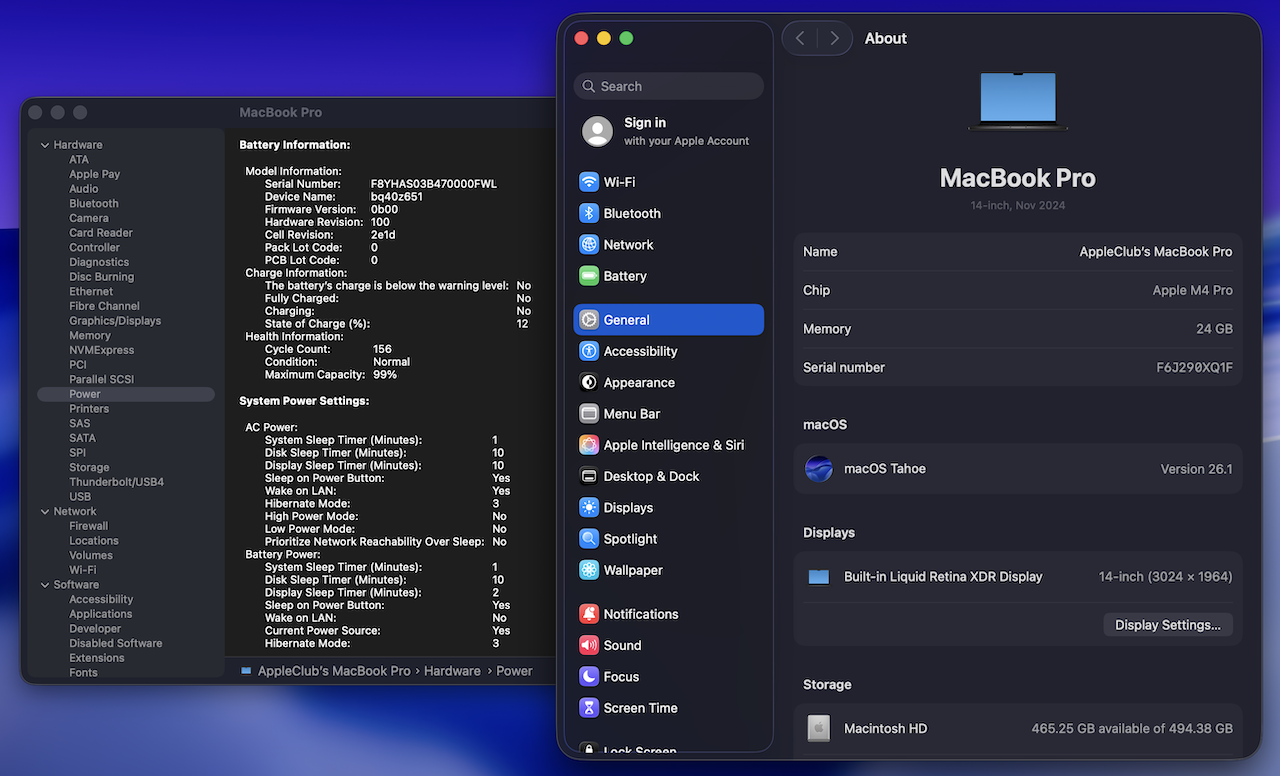Open Apple Intelligence & Siri icon
The image size is (1280, 776).
point(589,445)
